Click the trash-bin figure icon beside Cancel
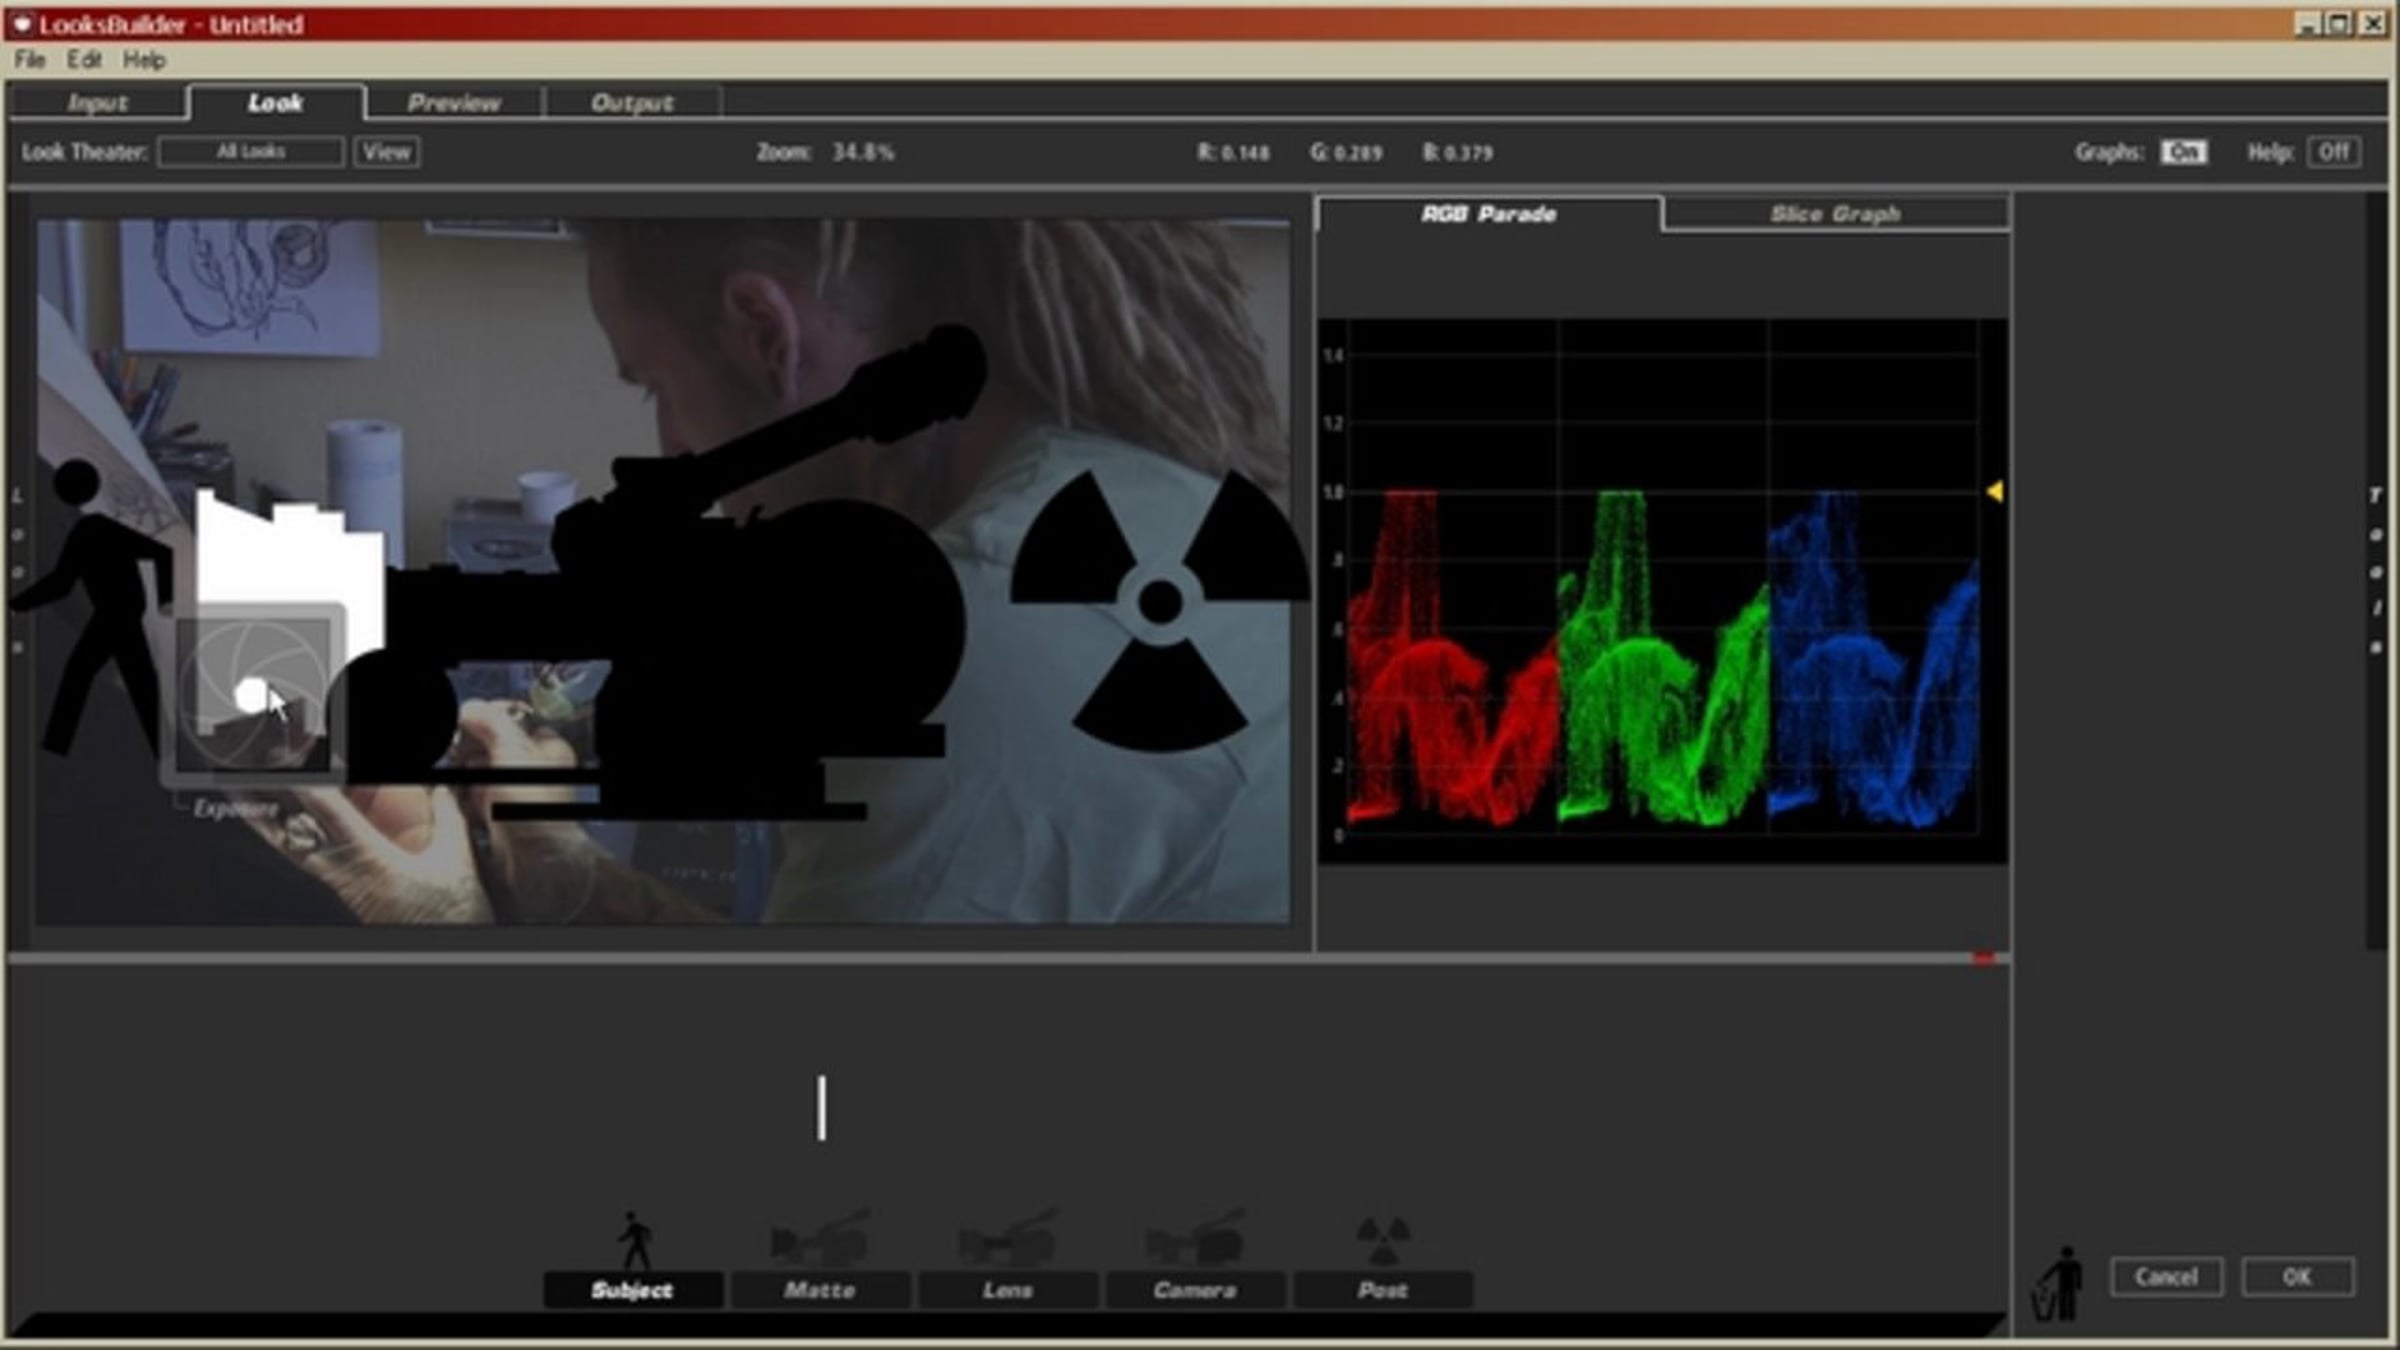Screen dimensions: 2400x1350 point(2056,1283)
